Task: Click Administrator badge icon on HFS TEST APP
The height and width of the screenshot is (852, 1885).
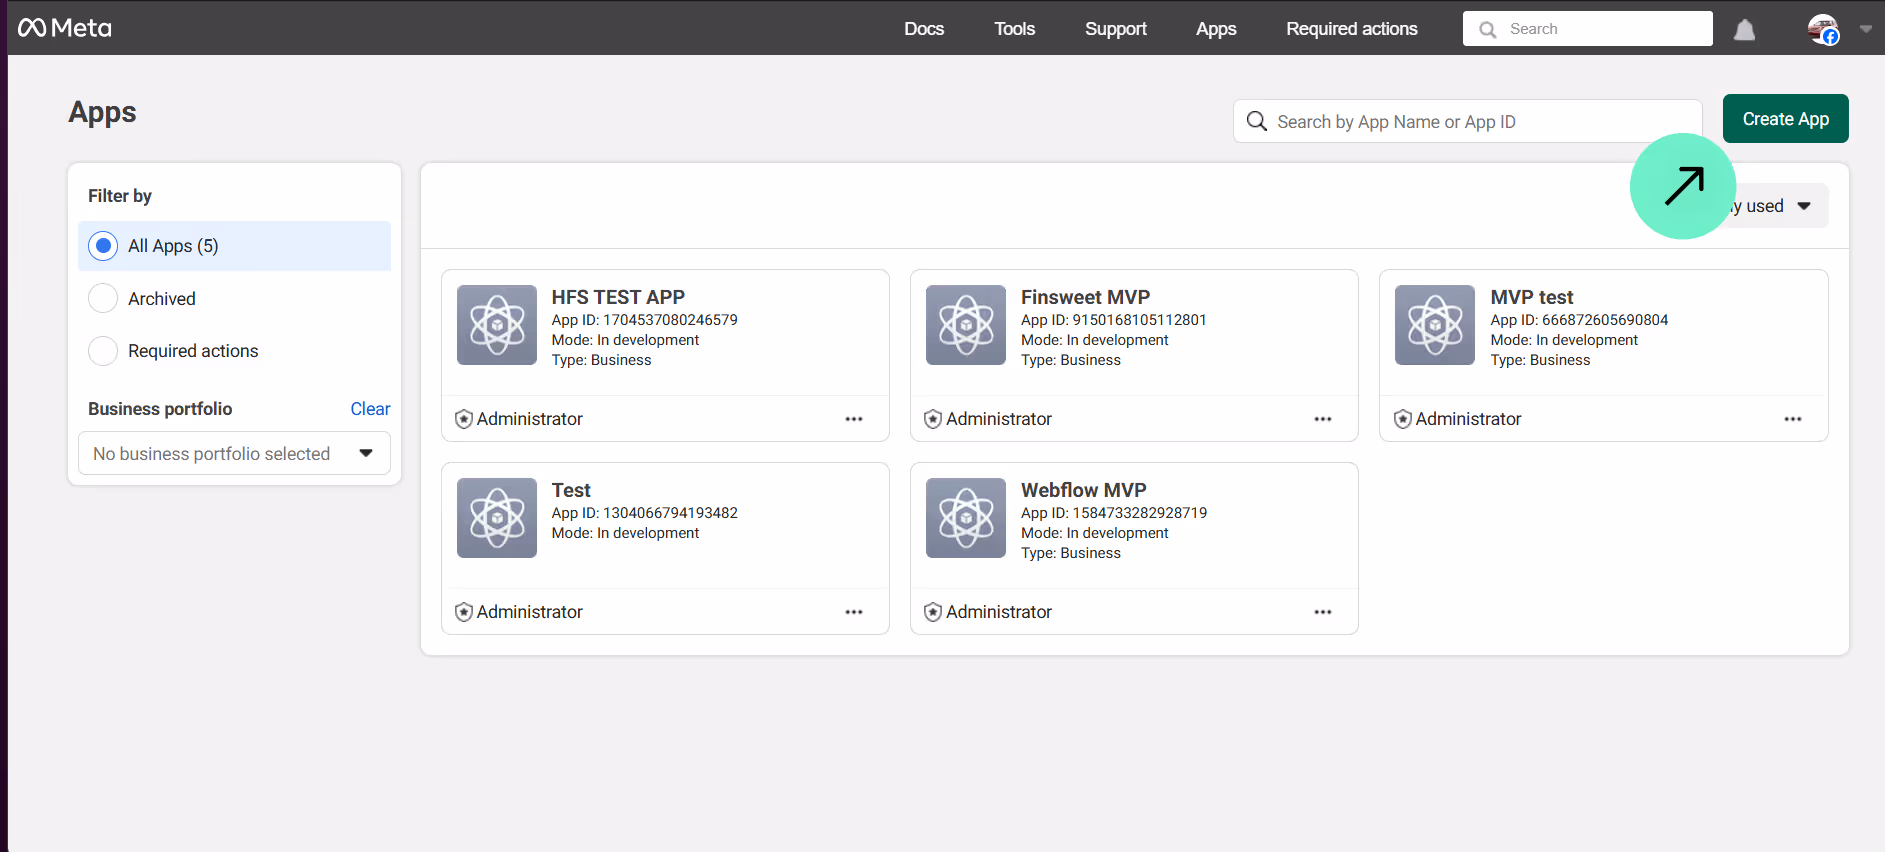Action: point(464,419)
